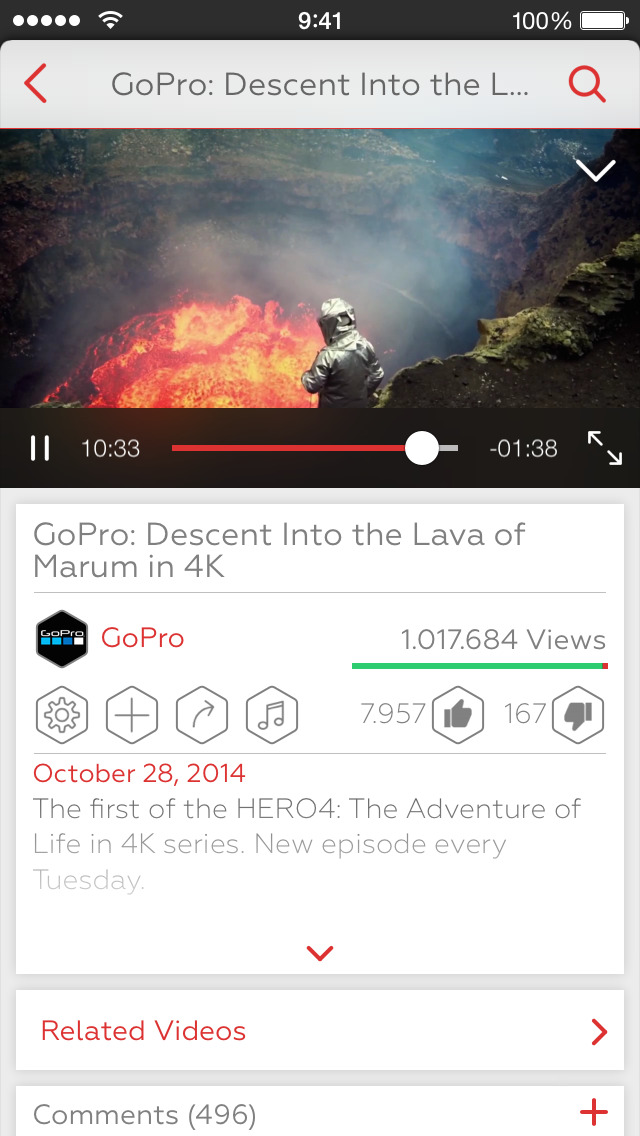
Task: Open the Related Videos section
Action: coord(320,1030)
